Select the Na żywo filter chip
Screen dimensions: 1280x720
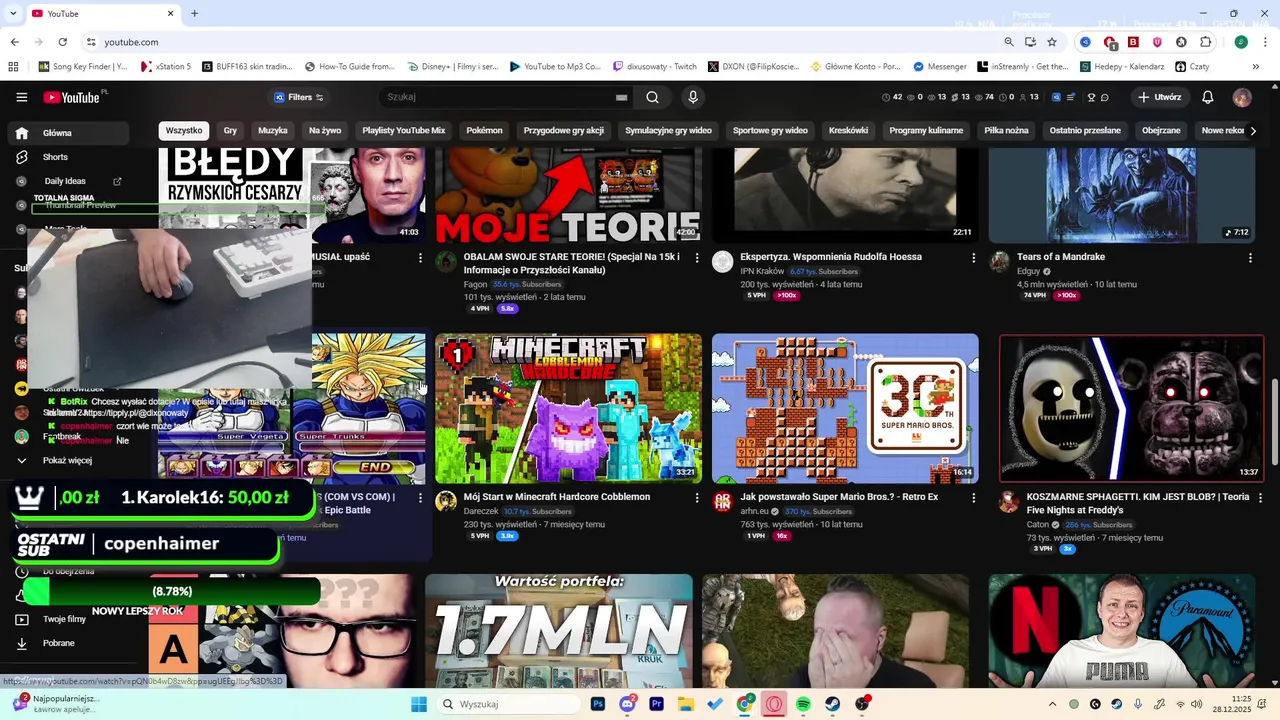click(325, 130)
